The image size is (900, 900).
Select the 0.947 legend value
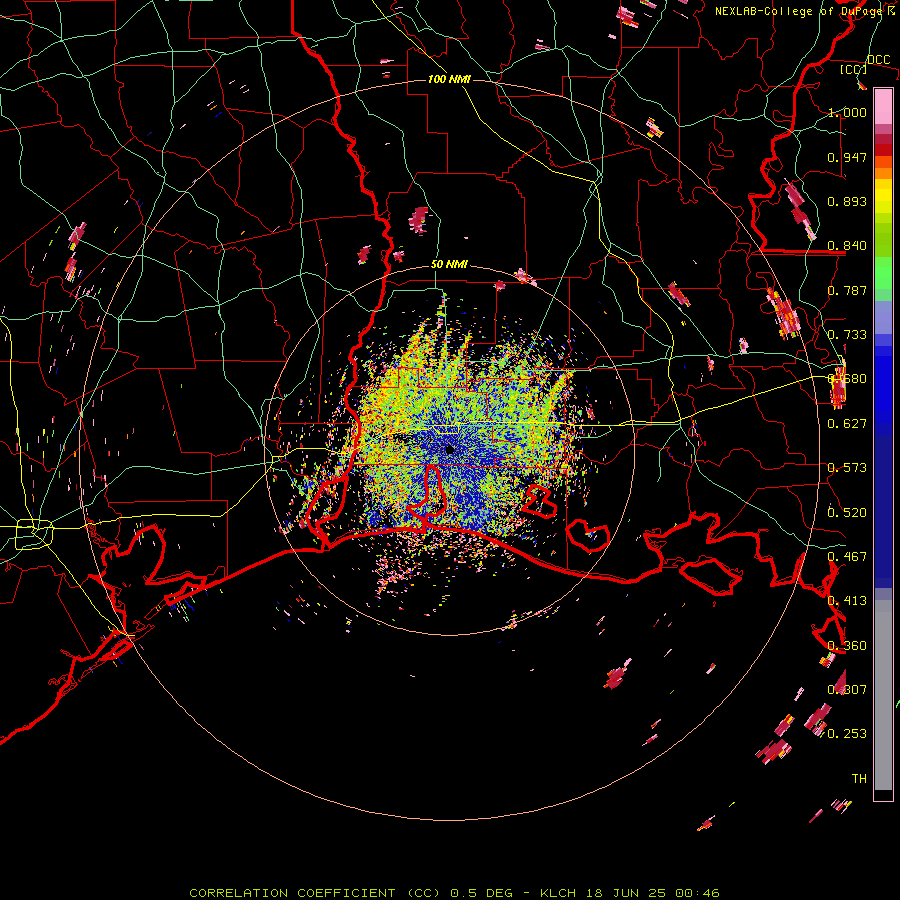[x=847, y=157]
